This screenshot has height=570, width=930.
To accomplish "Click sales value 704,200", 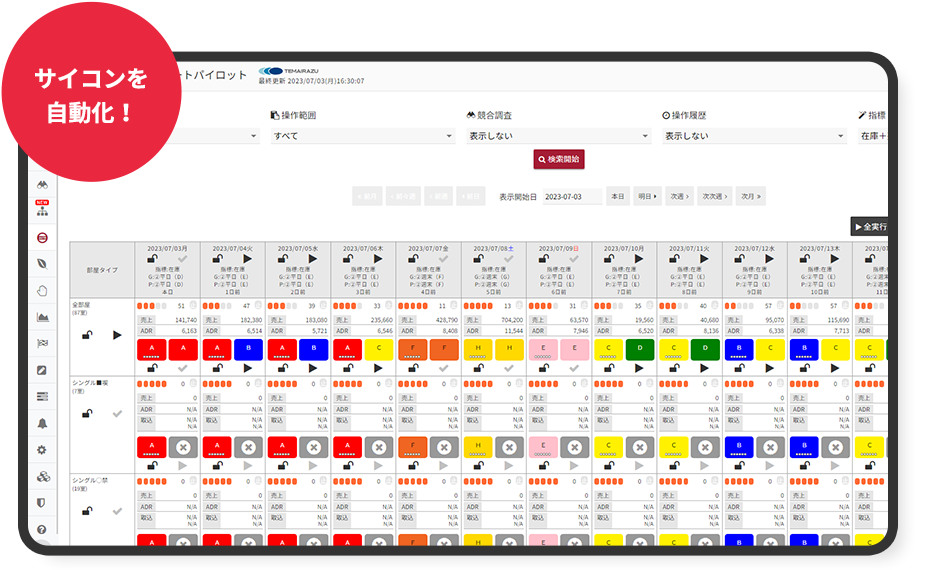I will tap(512, 320).
